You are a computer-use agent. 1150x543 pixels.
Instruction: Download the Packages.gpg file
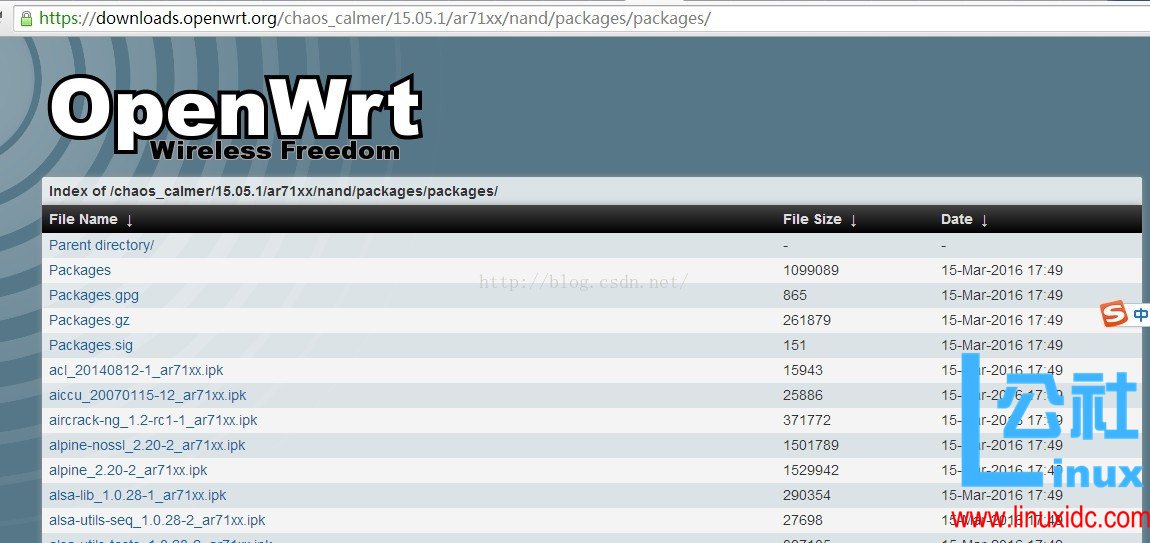[x=94, y=295]
